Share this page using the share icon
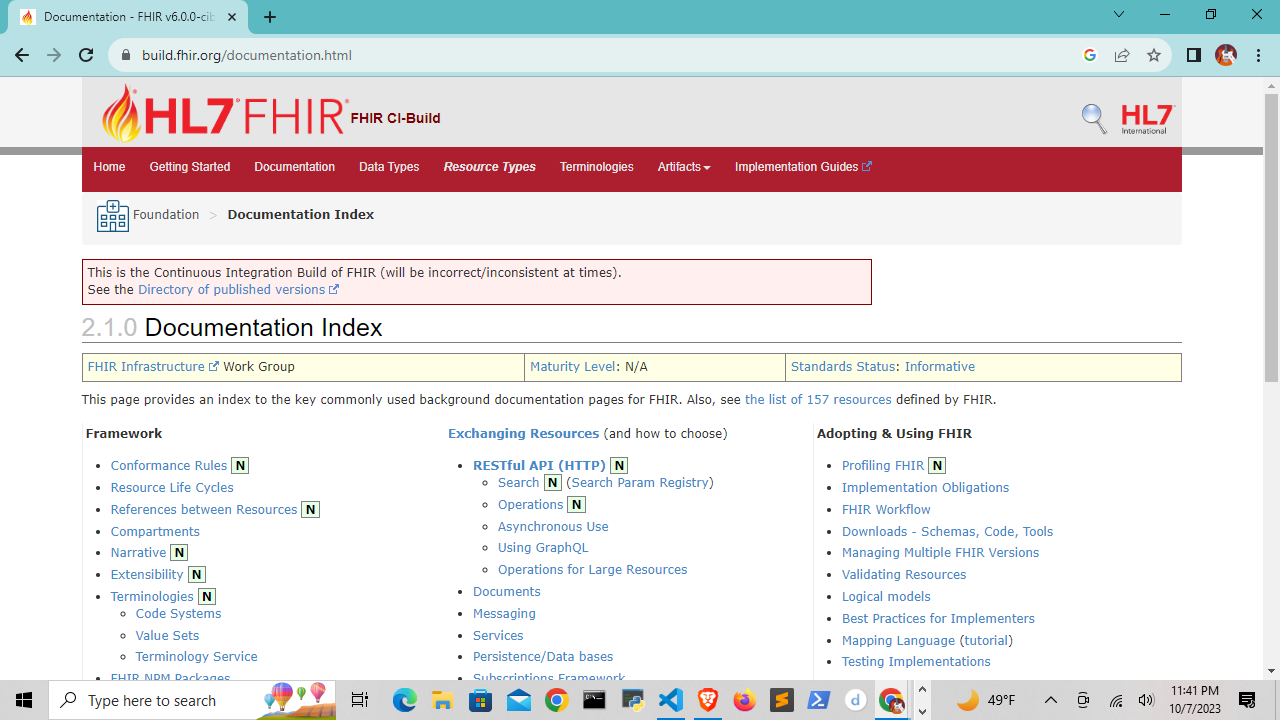The image size is (1280, 720). pos(1122,55)
